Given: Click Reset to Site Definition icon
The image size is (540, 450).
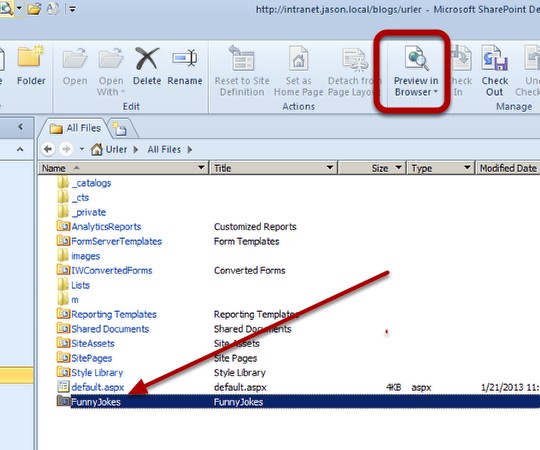Looking at the screenshot, I should pos(242,57).
